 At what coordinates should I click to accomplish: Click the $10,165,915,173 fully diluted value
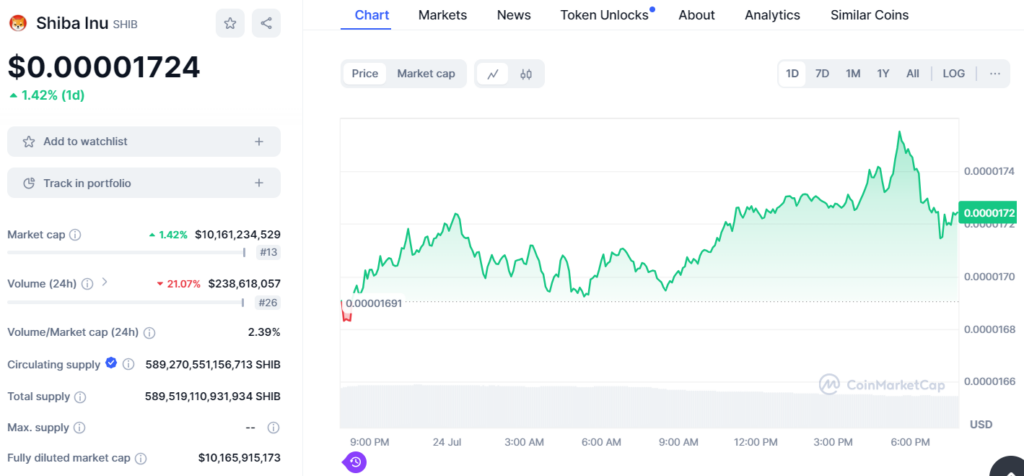point(240,458)
